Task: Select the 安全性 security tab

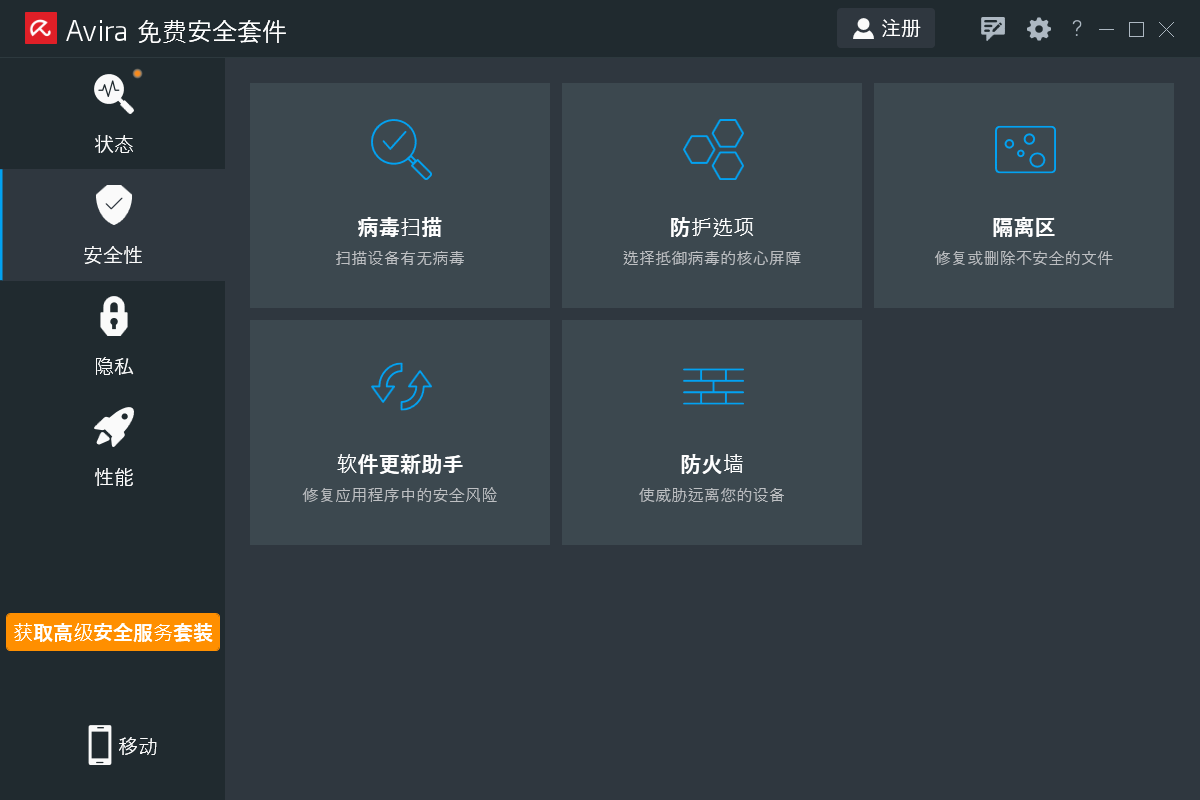Action: (113, 225)
